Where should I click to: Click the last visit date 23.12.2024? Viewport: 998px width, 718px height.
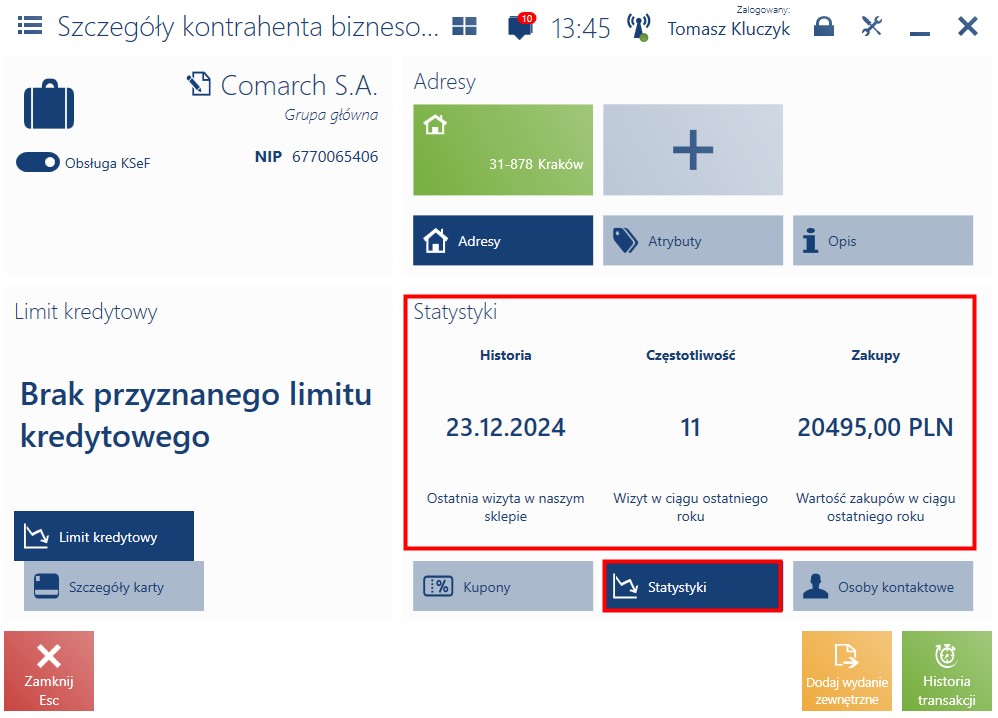(505, 427)
